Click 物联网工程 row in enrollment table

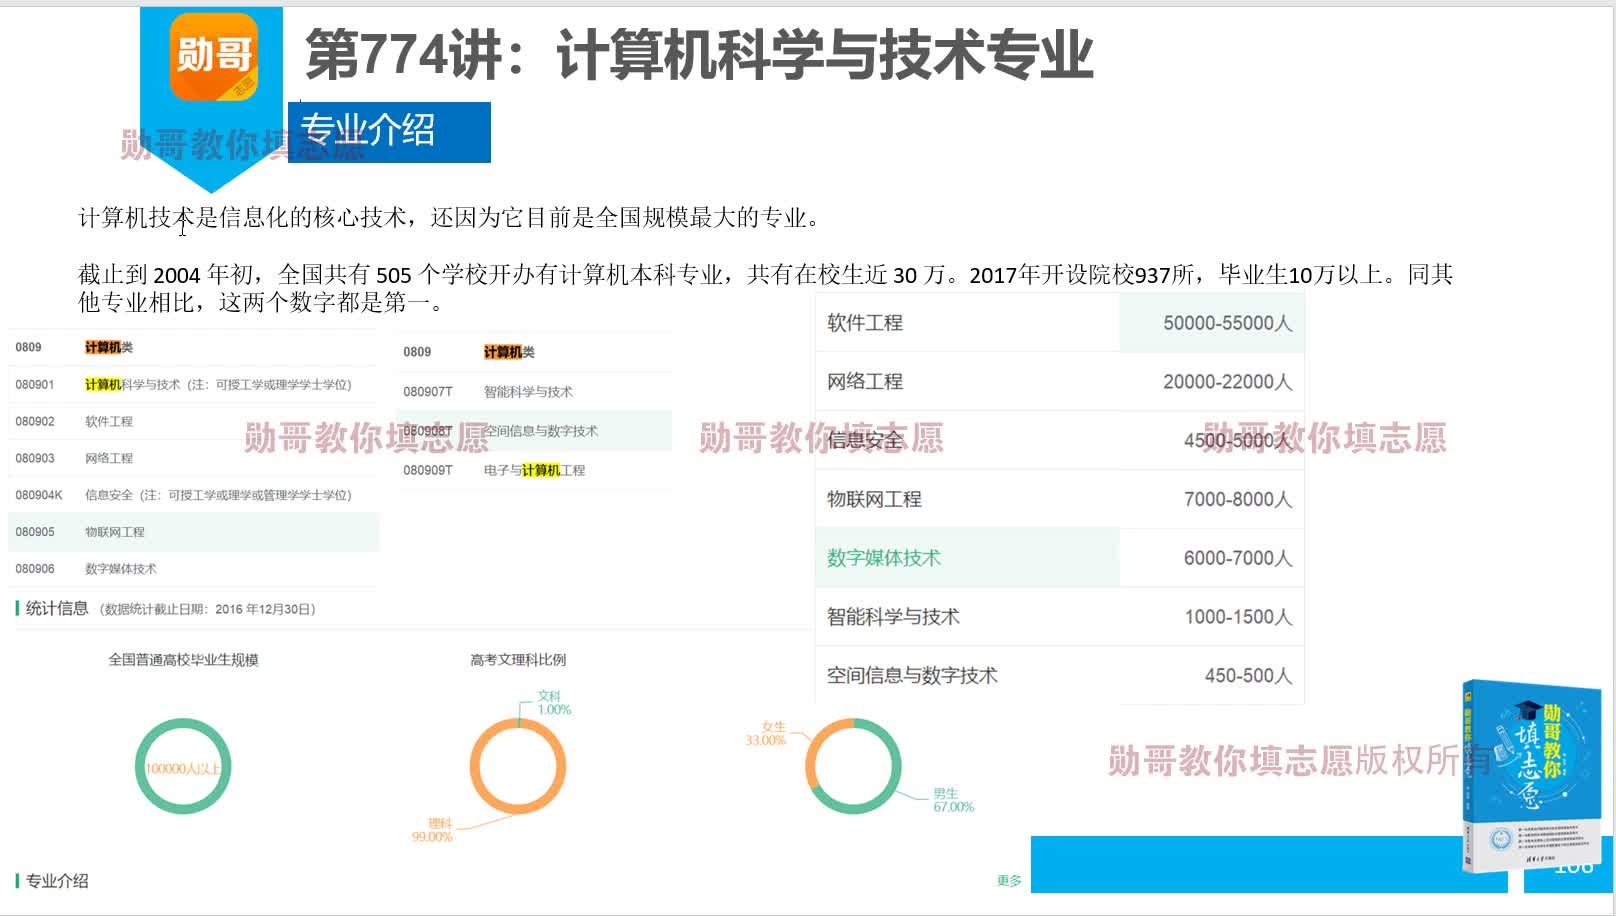point(1060,499)
